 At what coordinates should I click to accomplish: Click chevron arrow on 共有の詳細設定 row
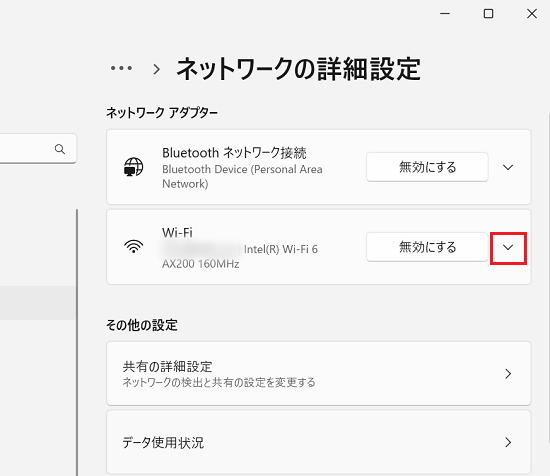tap(508, 374)
